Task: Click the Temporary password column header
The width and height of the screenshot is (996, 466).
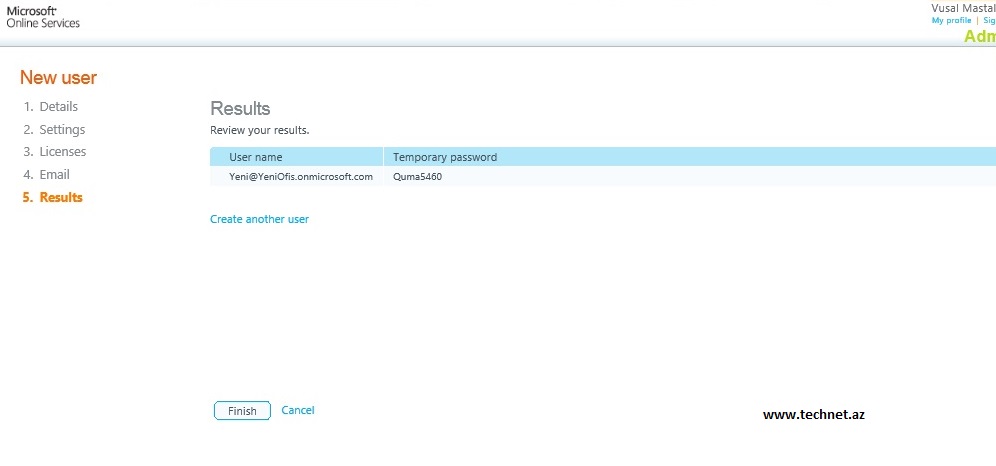Action: click(x=445, y=157)
